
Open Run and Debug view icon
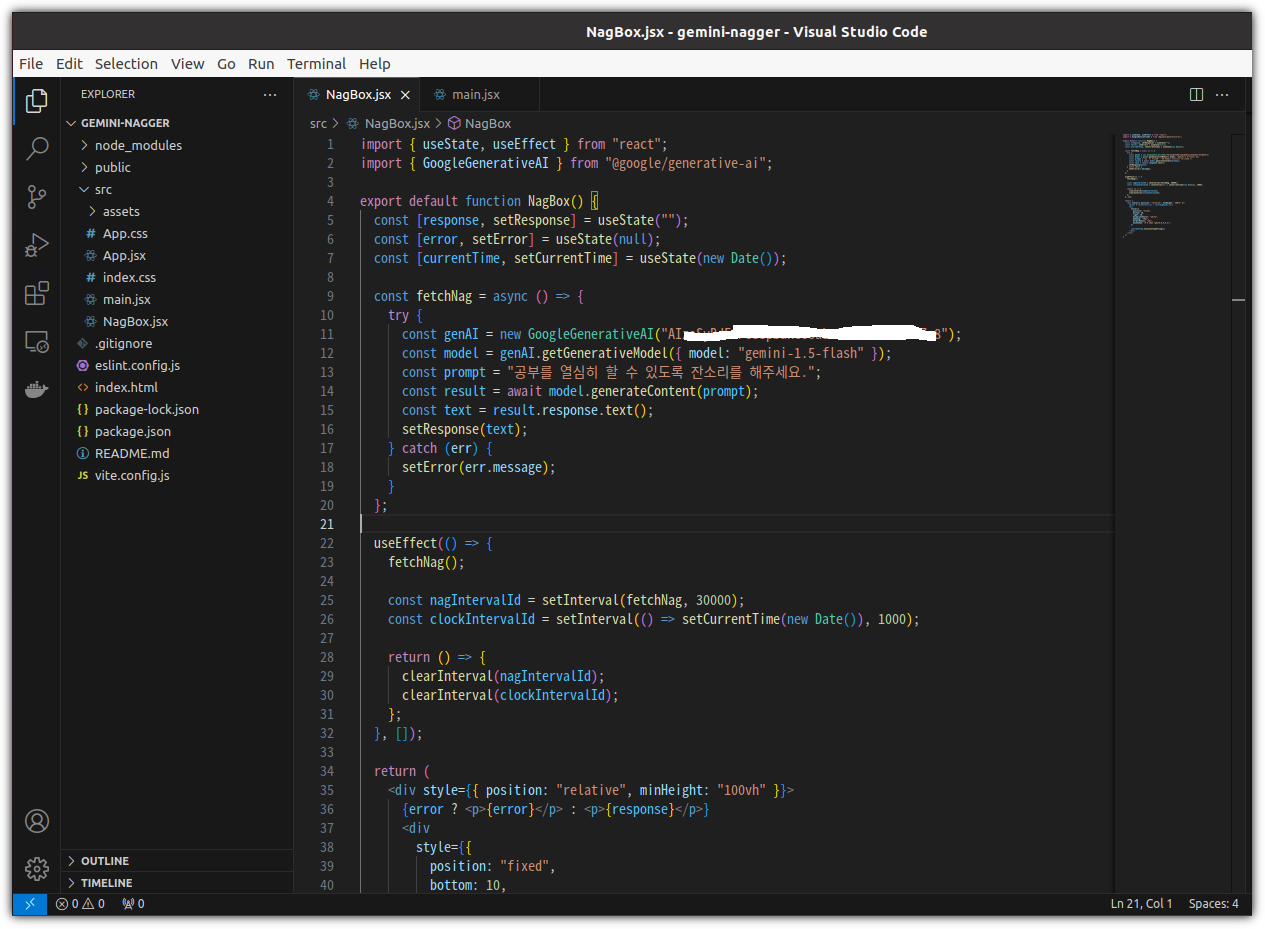click(x=37, y=245)
